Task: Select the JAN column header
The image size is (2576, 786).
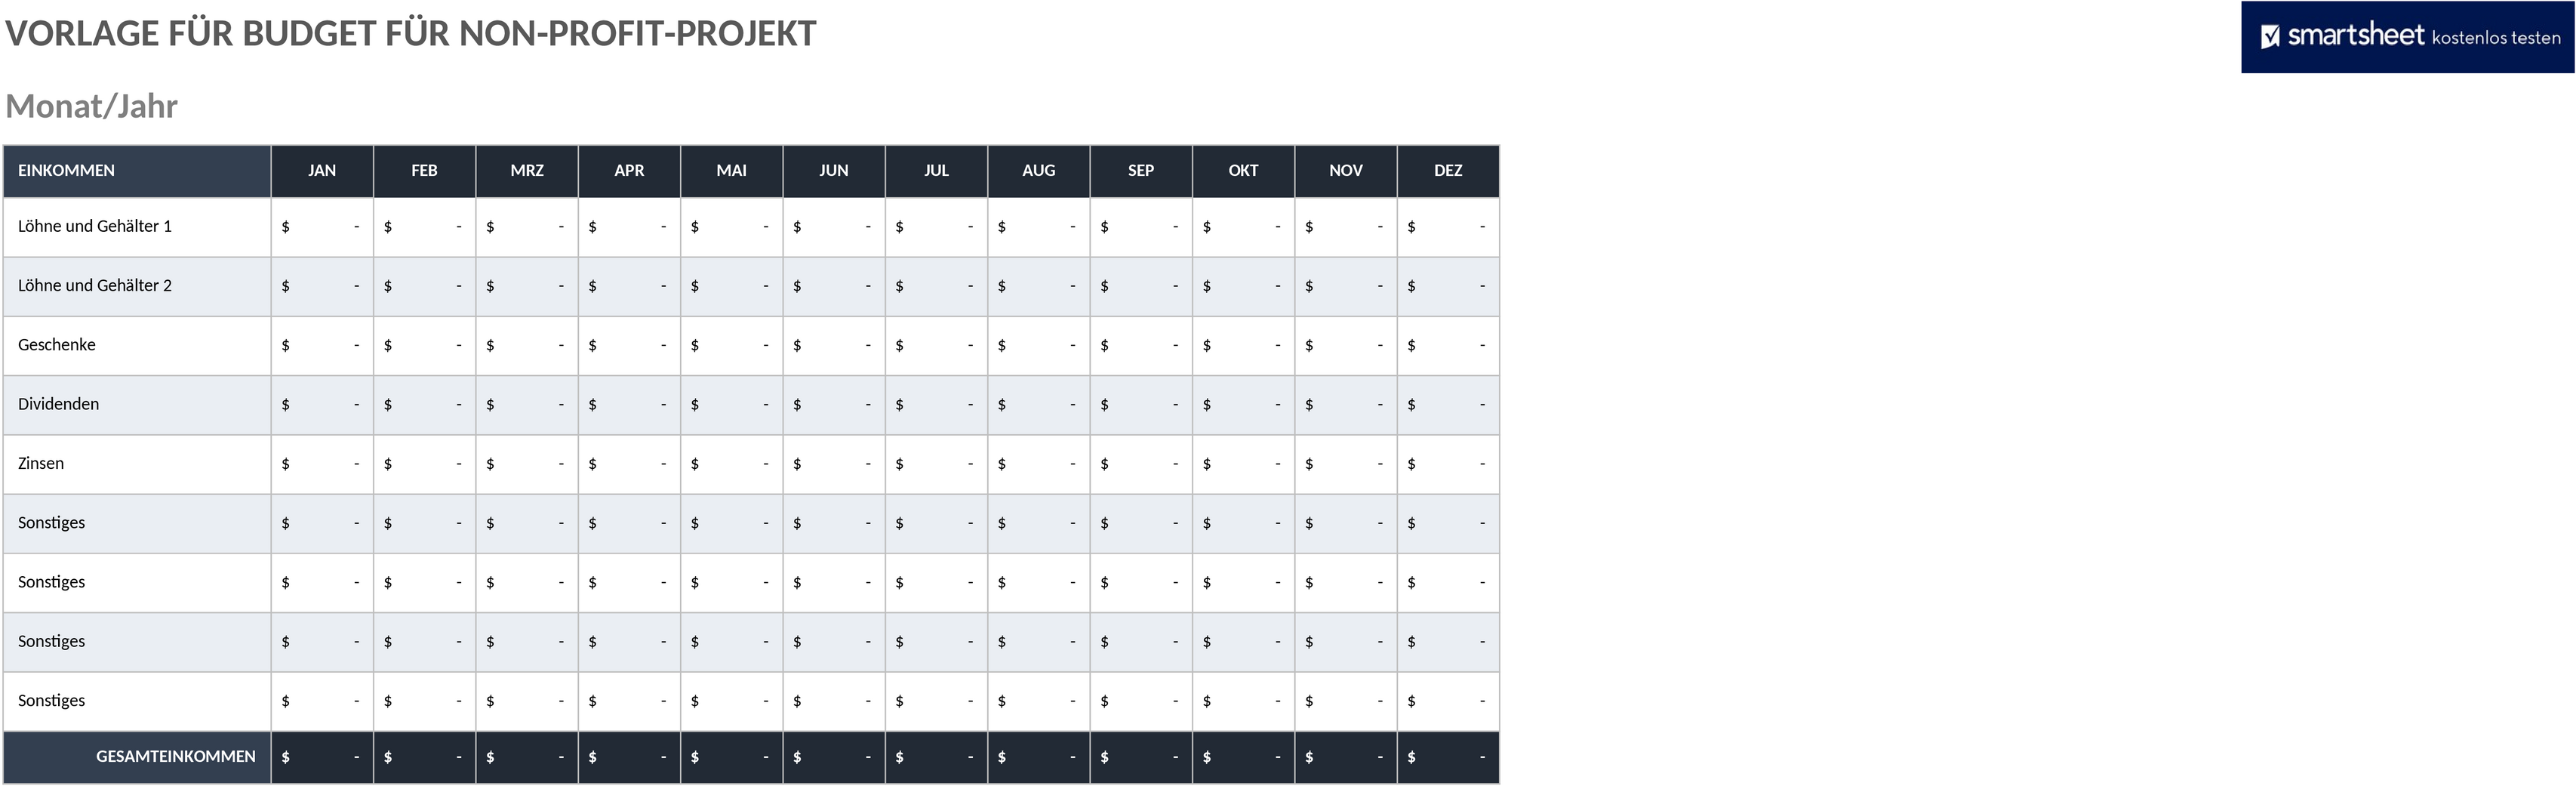Action: pyautogui.click(x=322, y=171)
